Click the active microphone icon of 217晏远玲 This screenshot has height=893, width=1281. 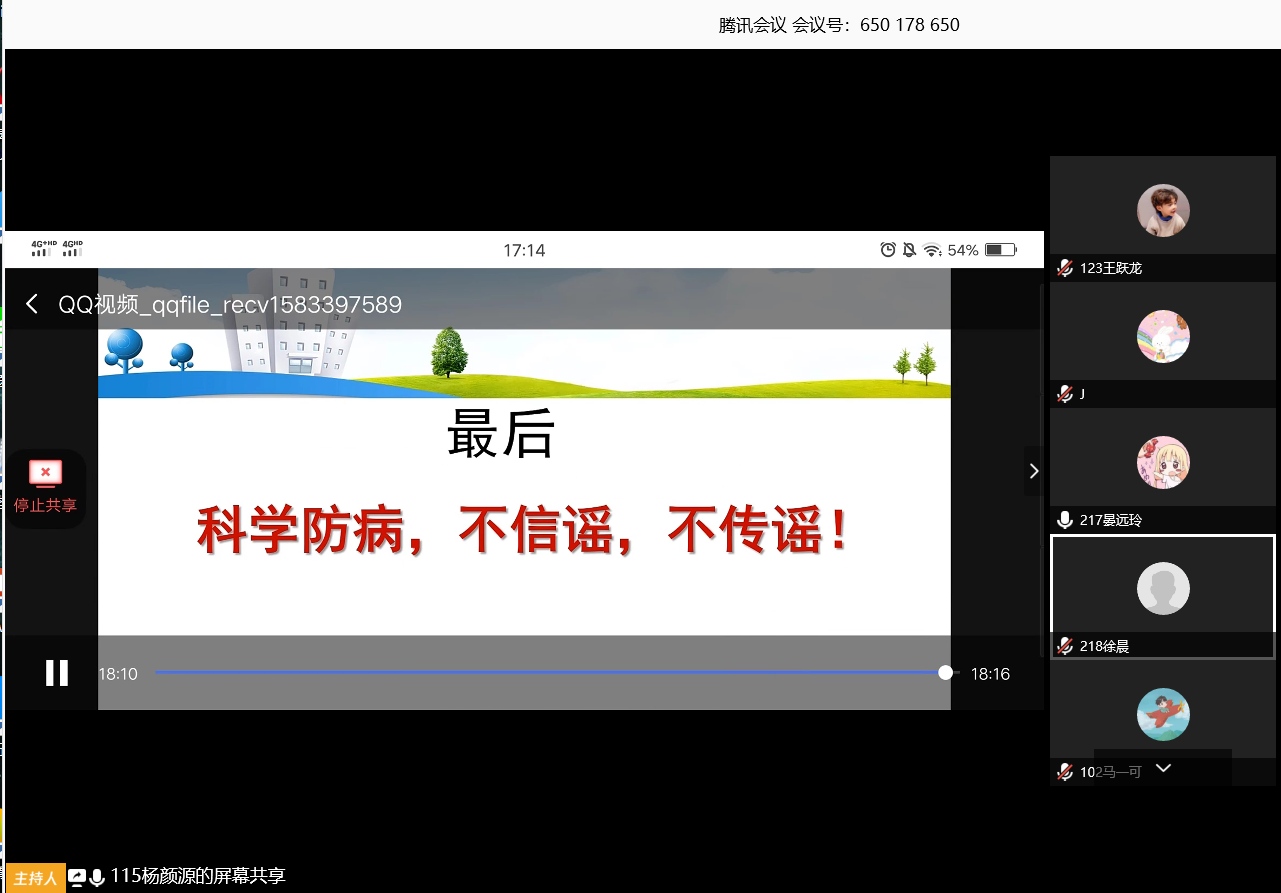pos(1065,520)
